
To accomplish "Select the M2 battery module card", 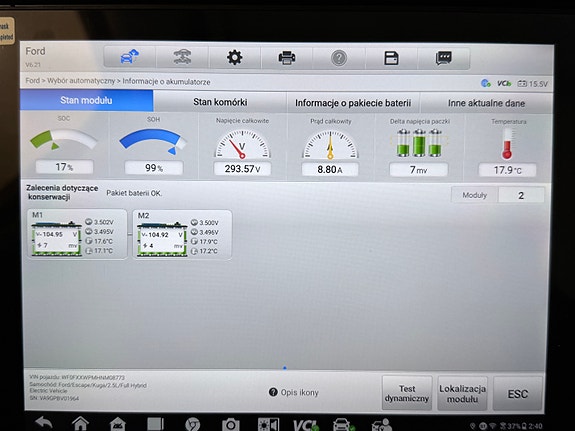I will tap(182, 235).
